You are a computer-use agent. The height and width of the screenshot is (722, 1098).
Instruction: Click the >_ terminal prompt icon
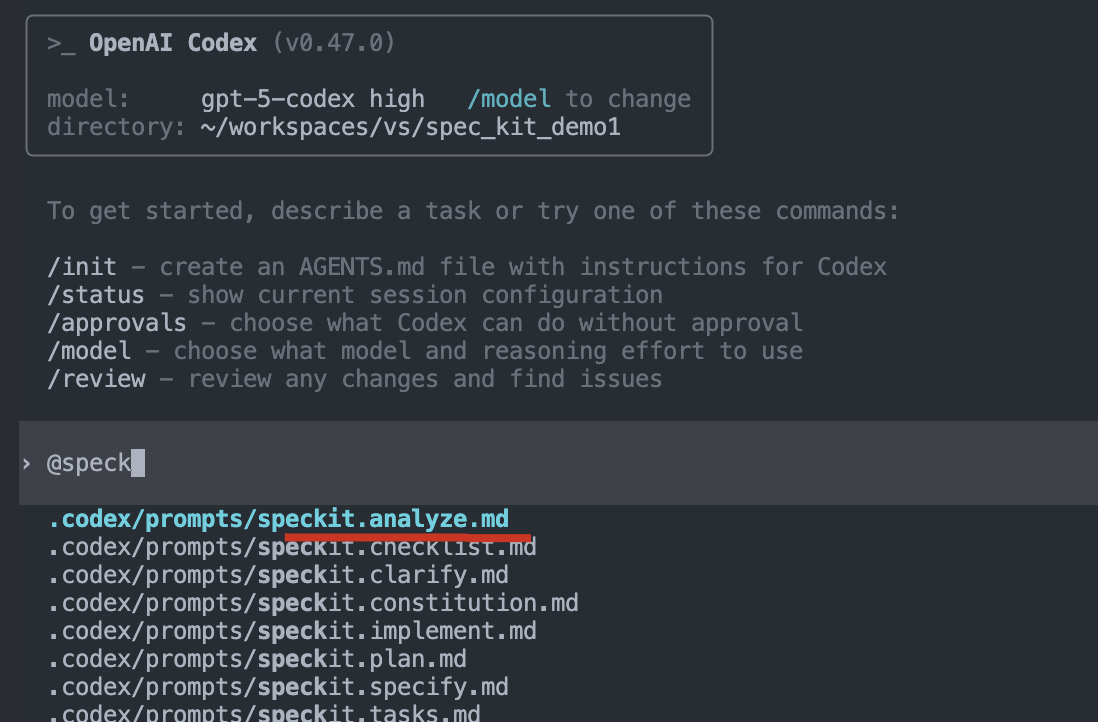tap(61, 44)
